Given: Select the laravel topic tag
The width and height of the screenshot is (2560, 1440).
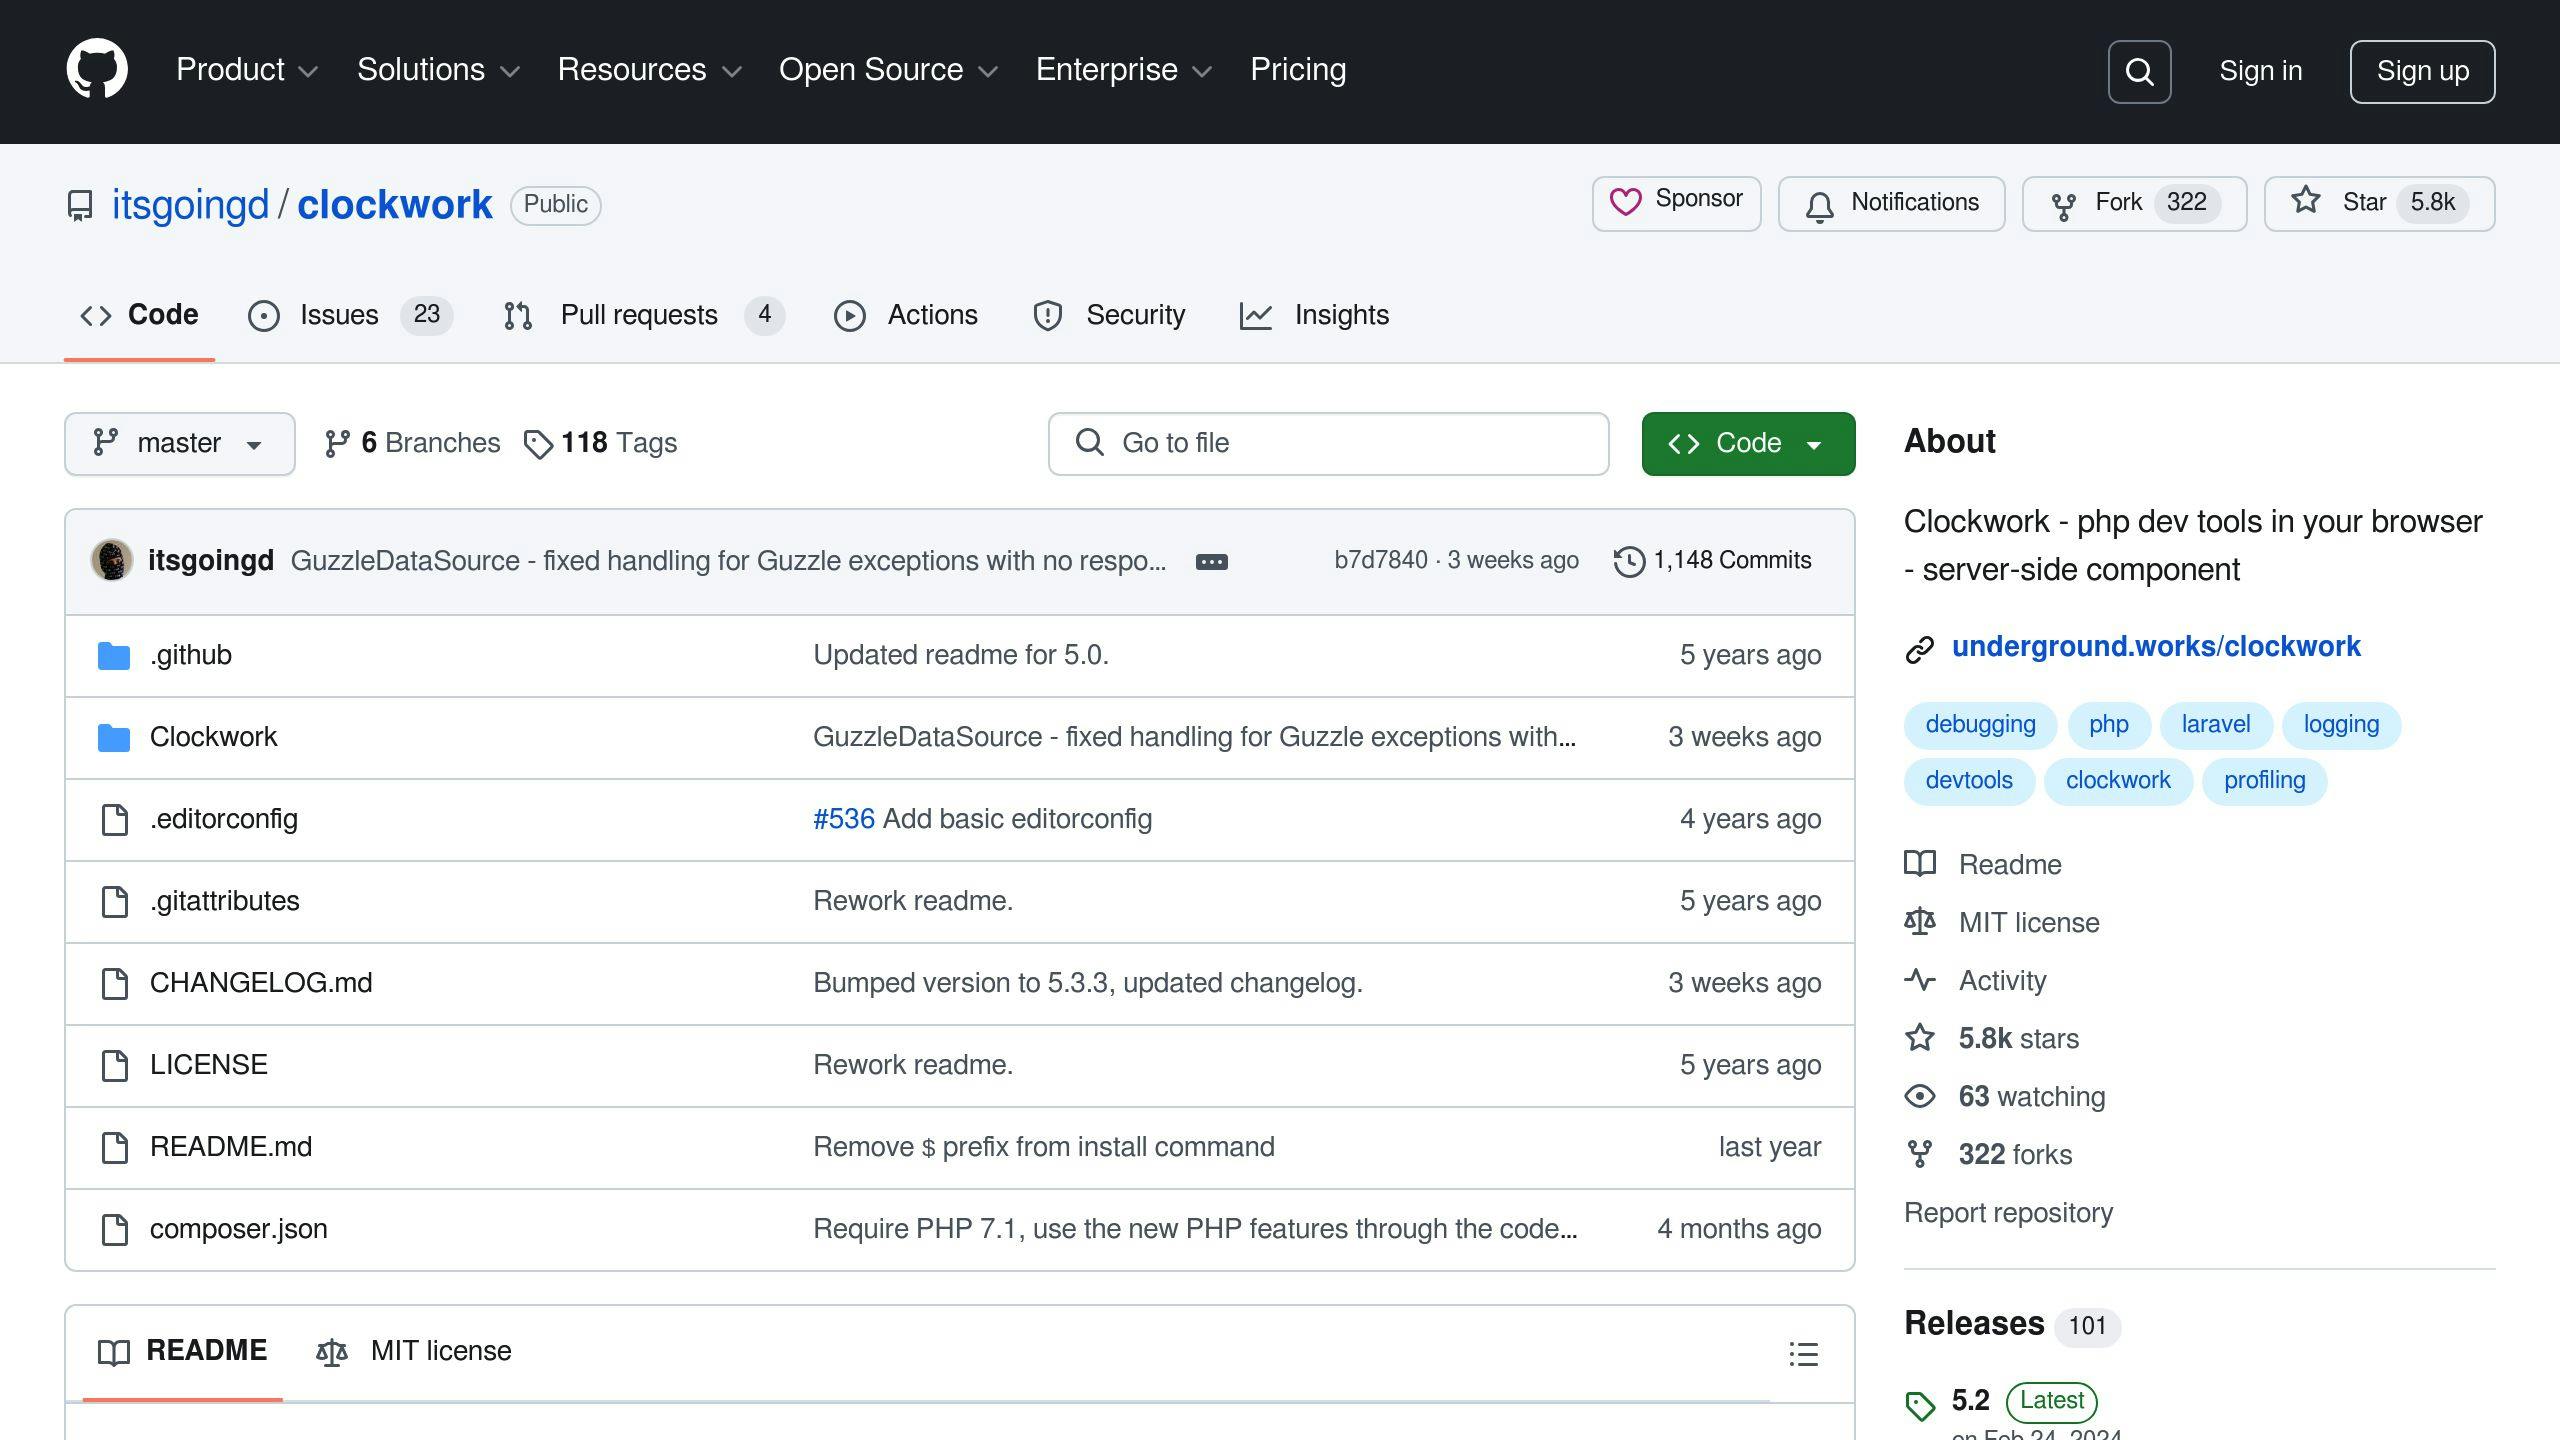Looking at the screenshot, I should coord(2215,725).
